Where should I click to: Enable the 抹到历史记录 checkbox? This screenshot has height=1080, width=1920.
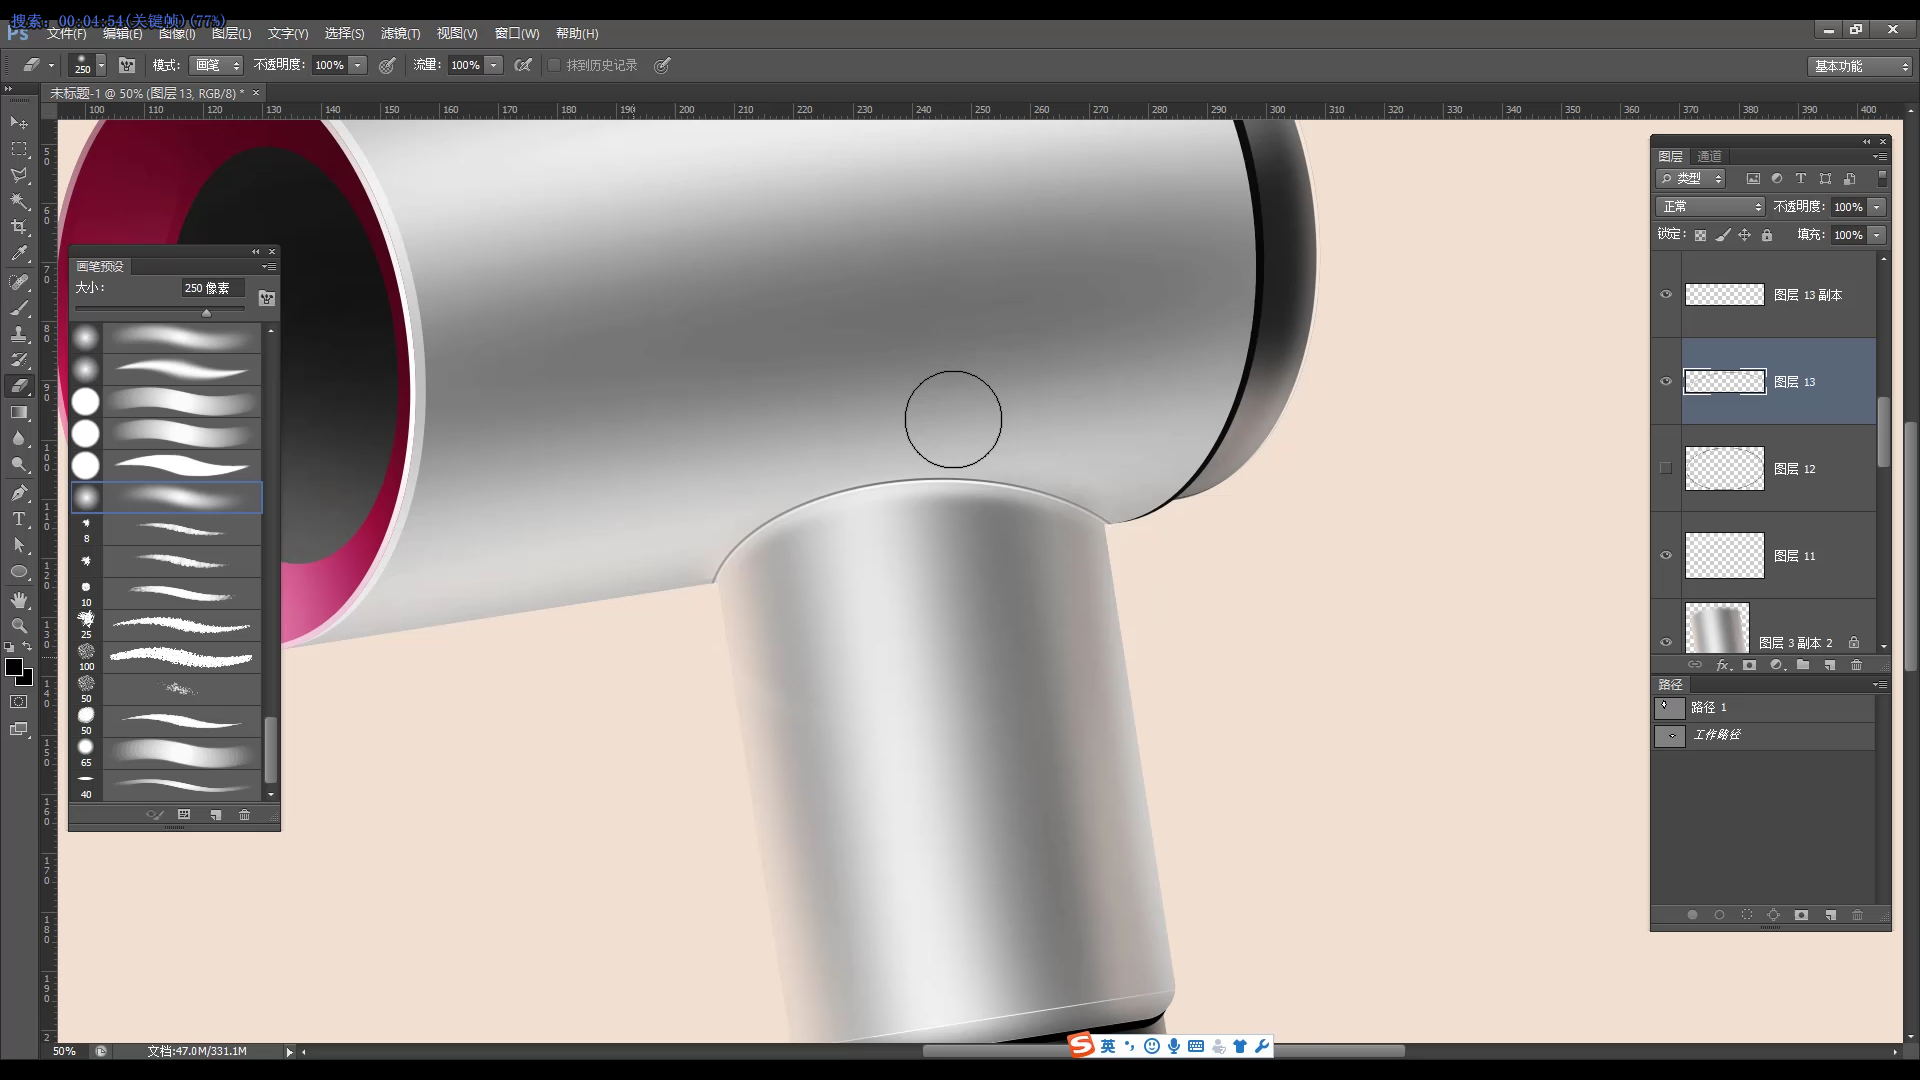pos(555,65)
